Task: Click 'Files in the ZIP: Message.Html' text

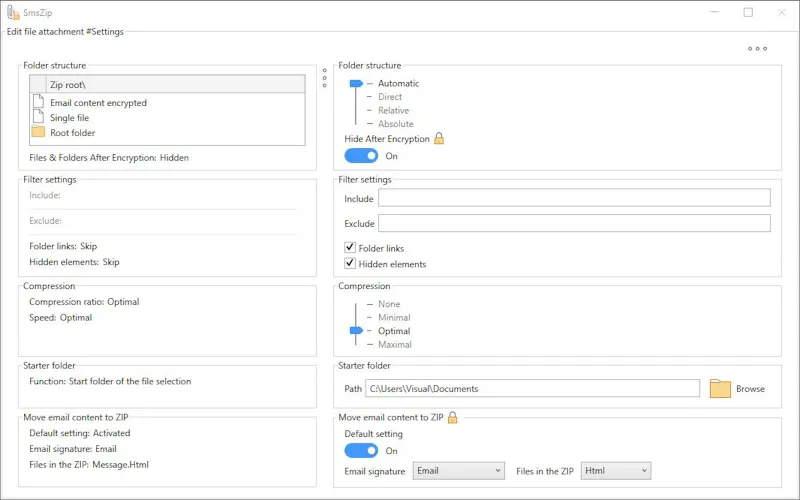Action: coord(89,464)
